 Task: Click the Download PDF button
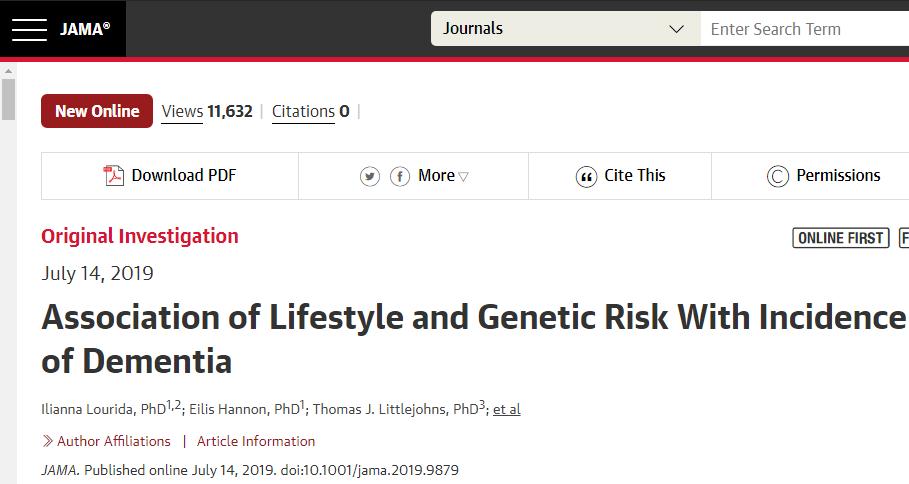pos(170,176)
